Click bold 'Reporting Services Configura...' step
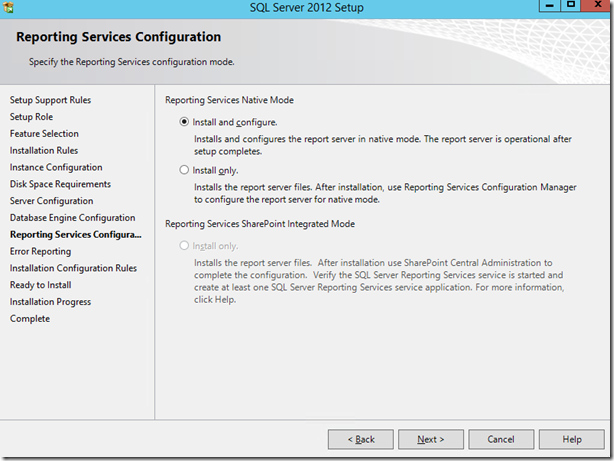Screen dimensions: 614x461 (76, 234)
